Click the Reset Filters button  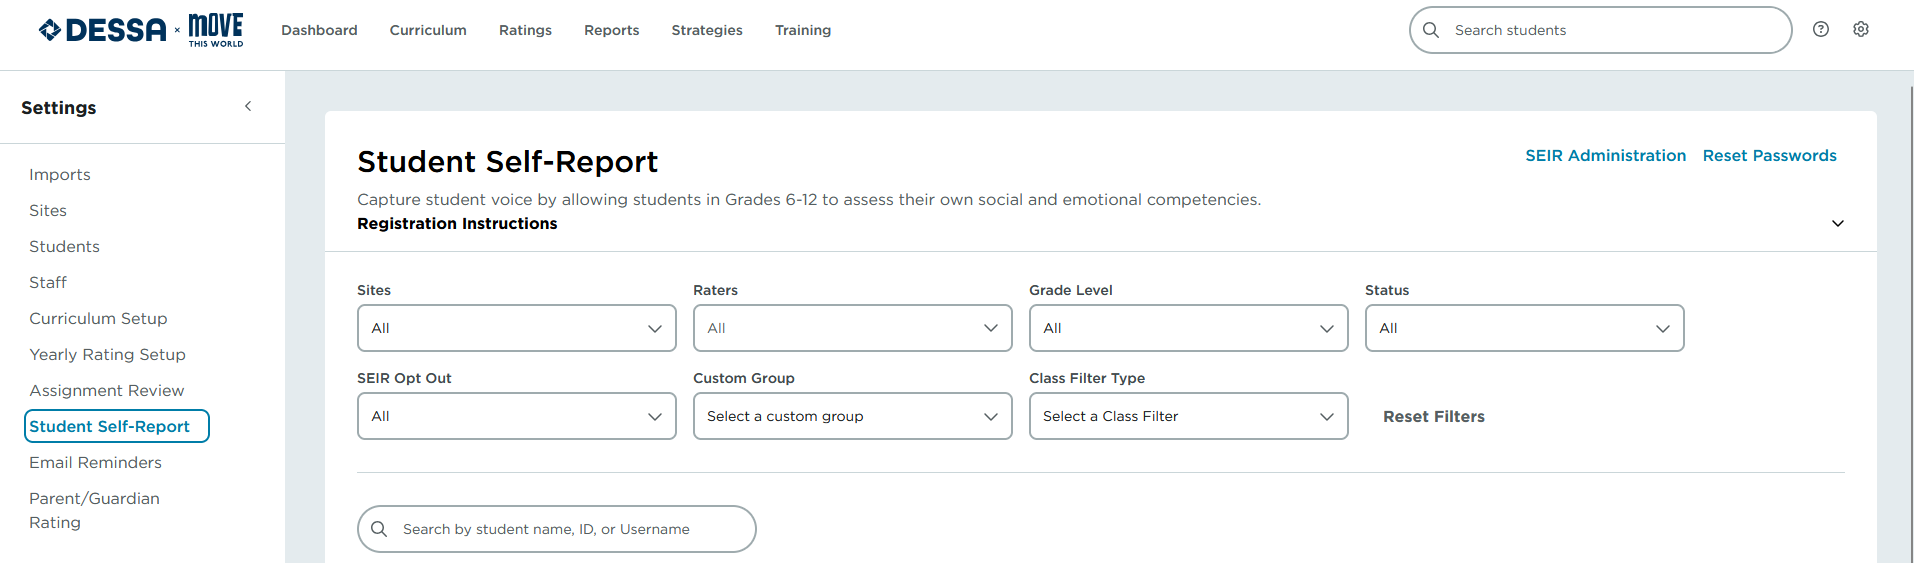[x=1434, y=416]
